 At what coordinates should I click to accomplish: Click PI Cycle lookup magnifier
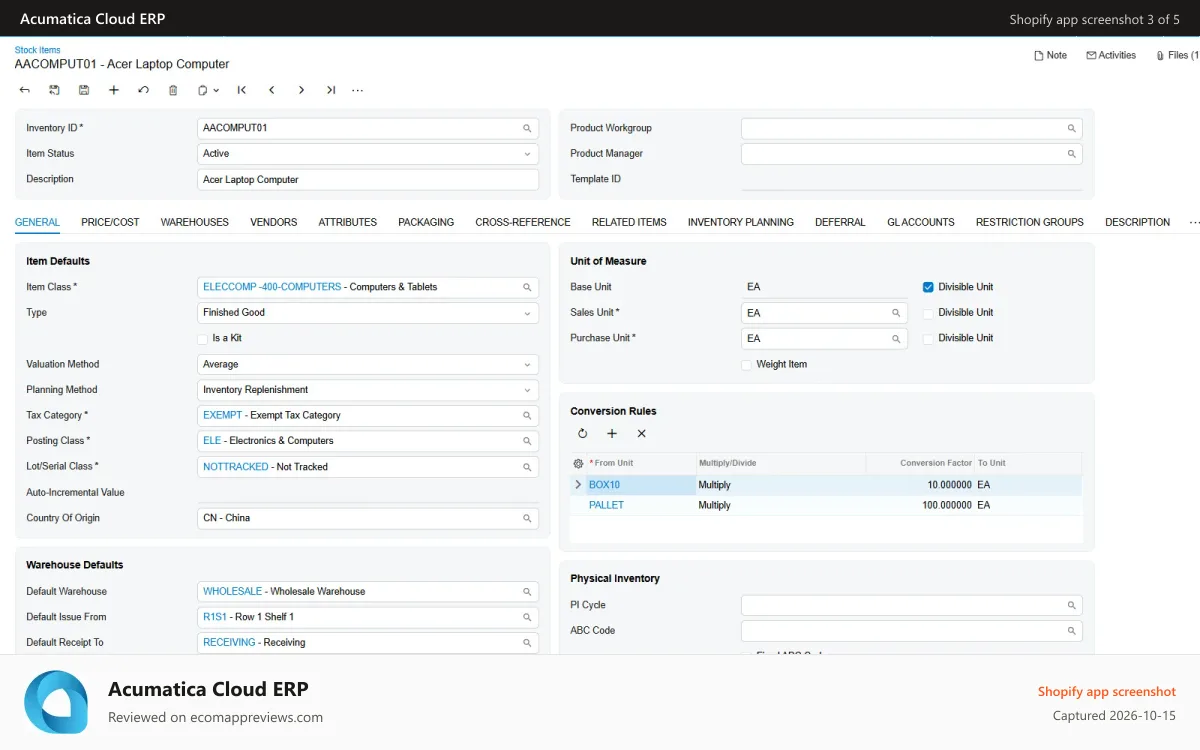[1071, 605]
